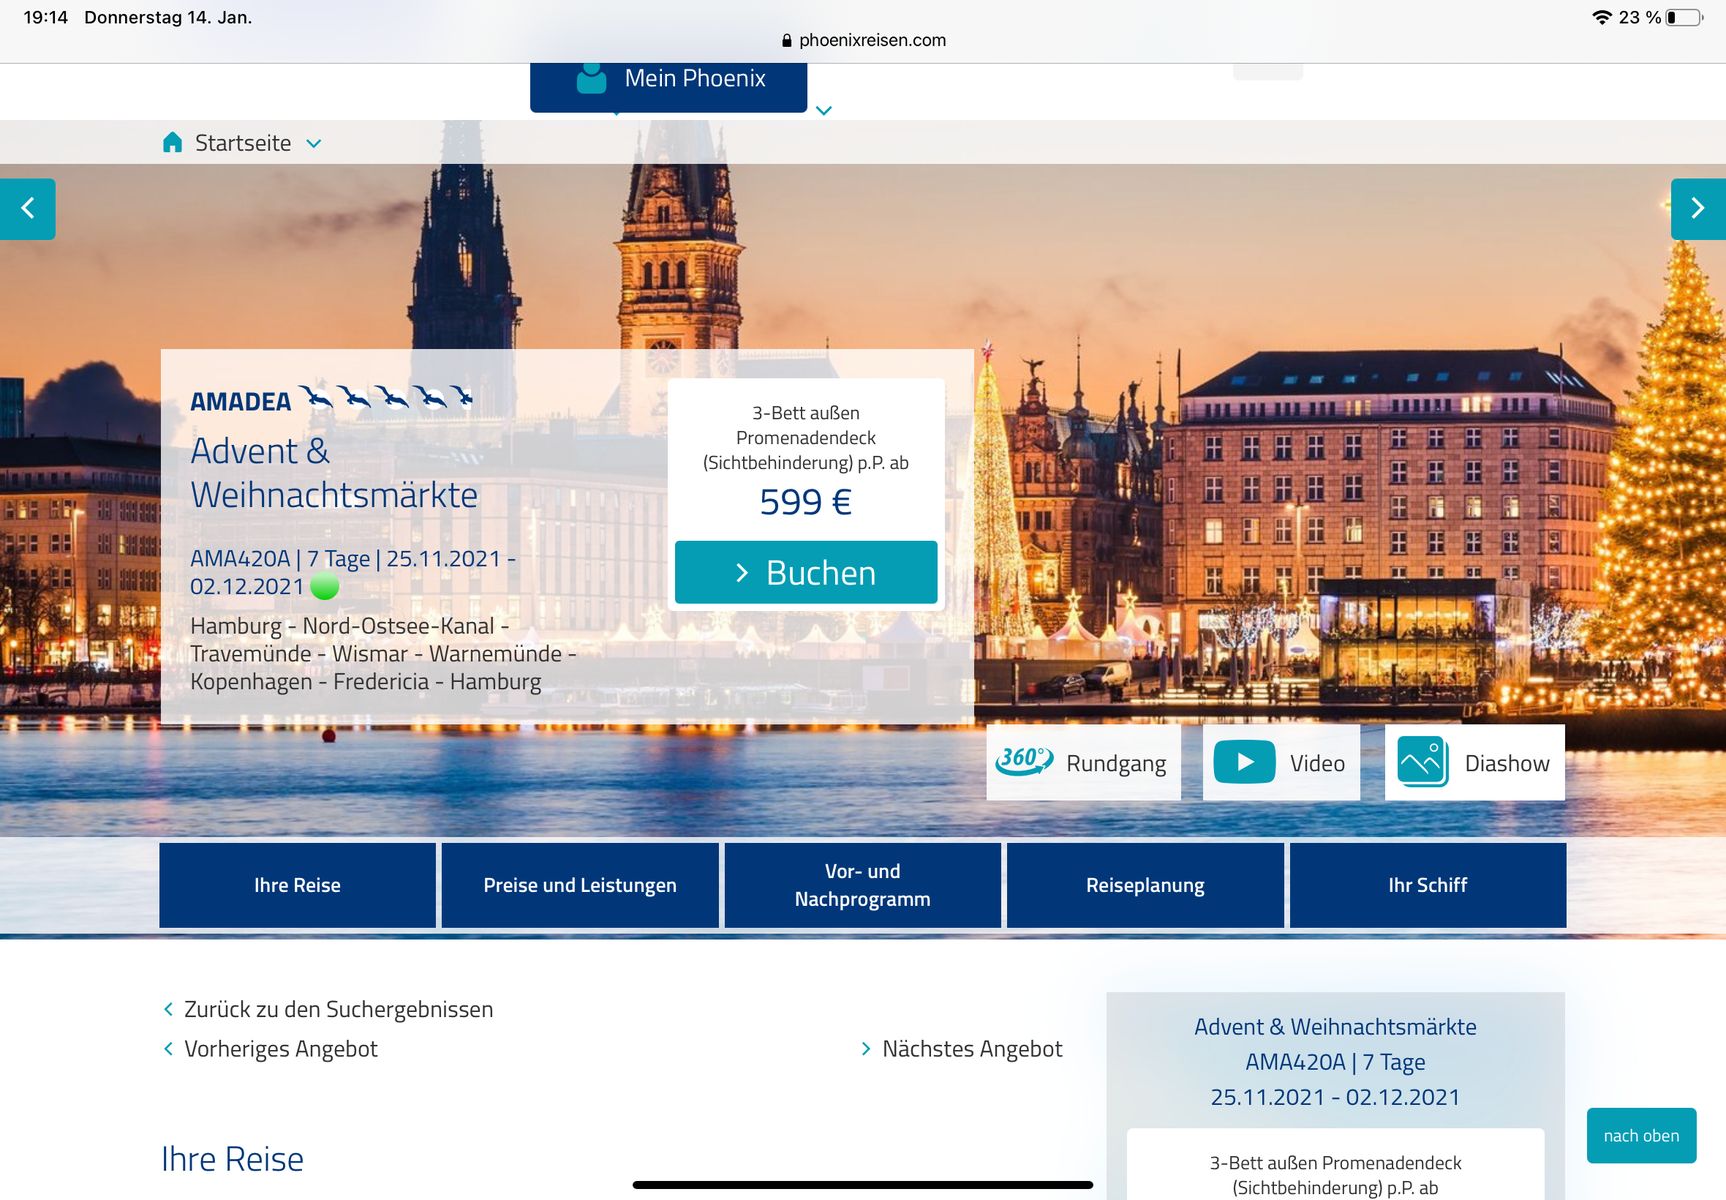The image size is (1726, 1200).
Task: Click the Mein Phoenix user icon
Action: (592, 79)
